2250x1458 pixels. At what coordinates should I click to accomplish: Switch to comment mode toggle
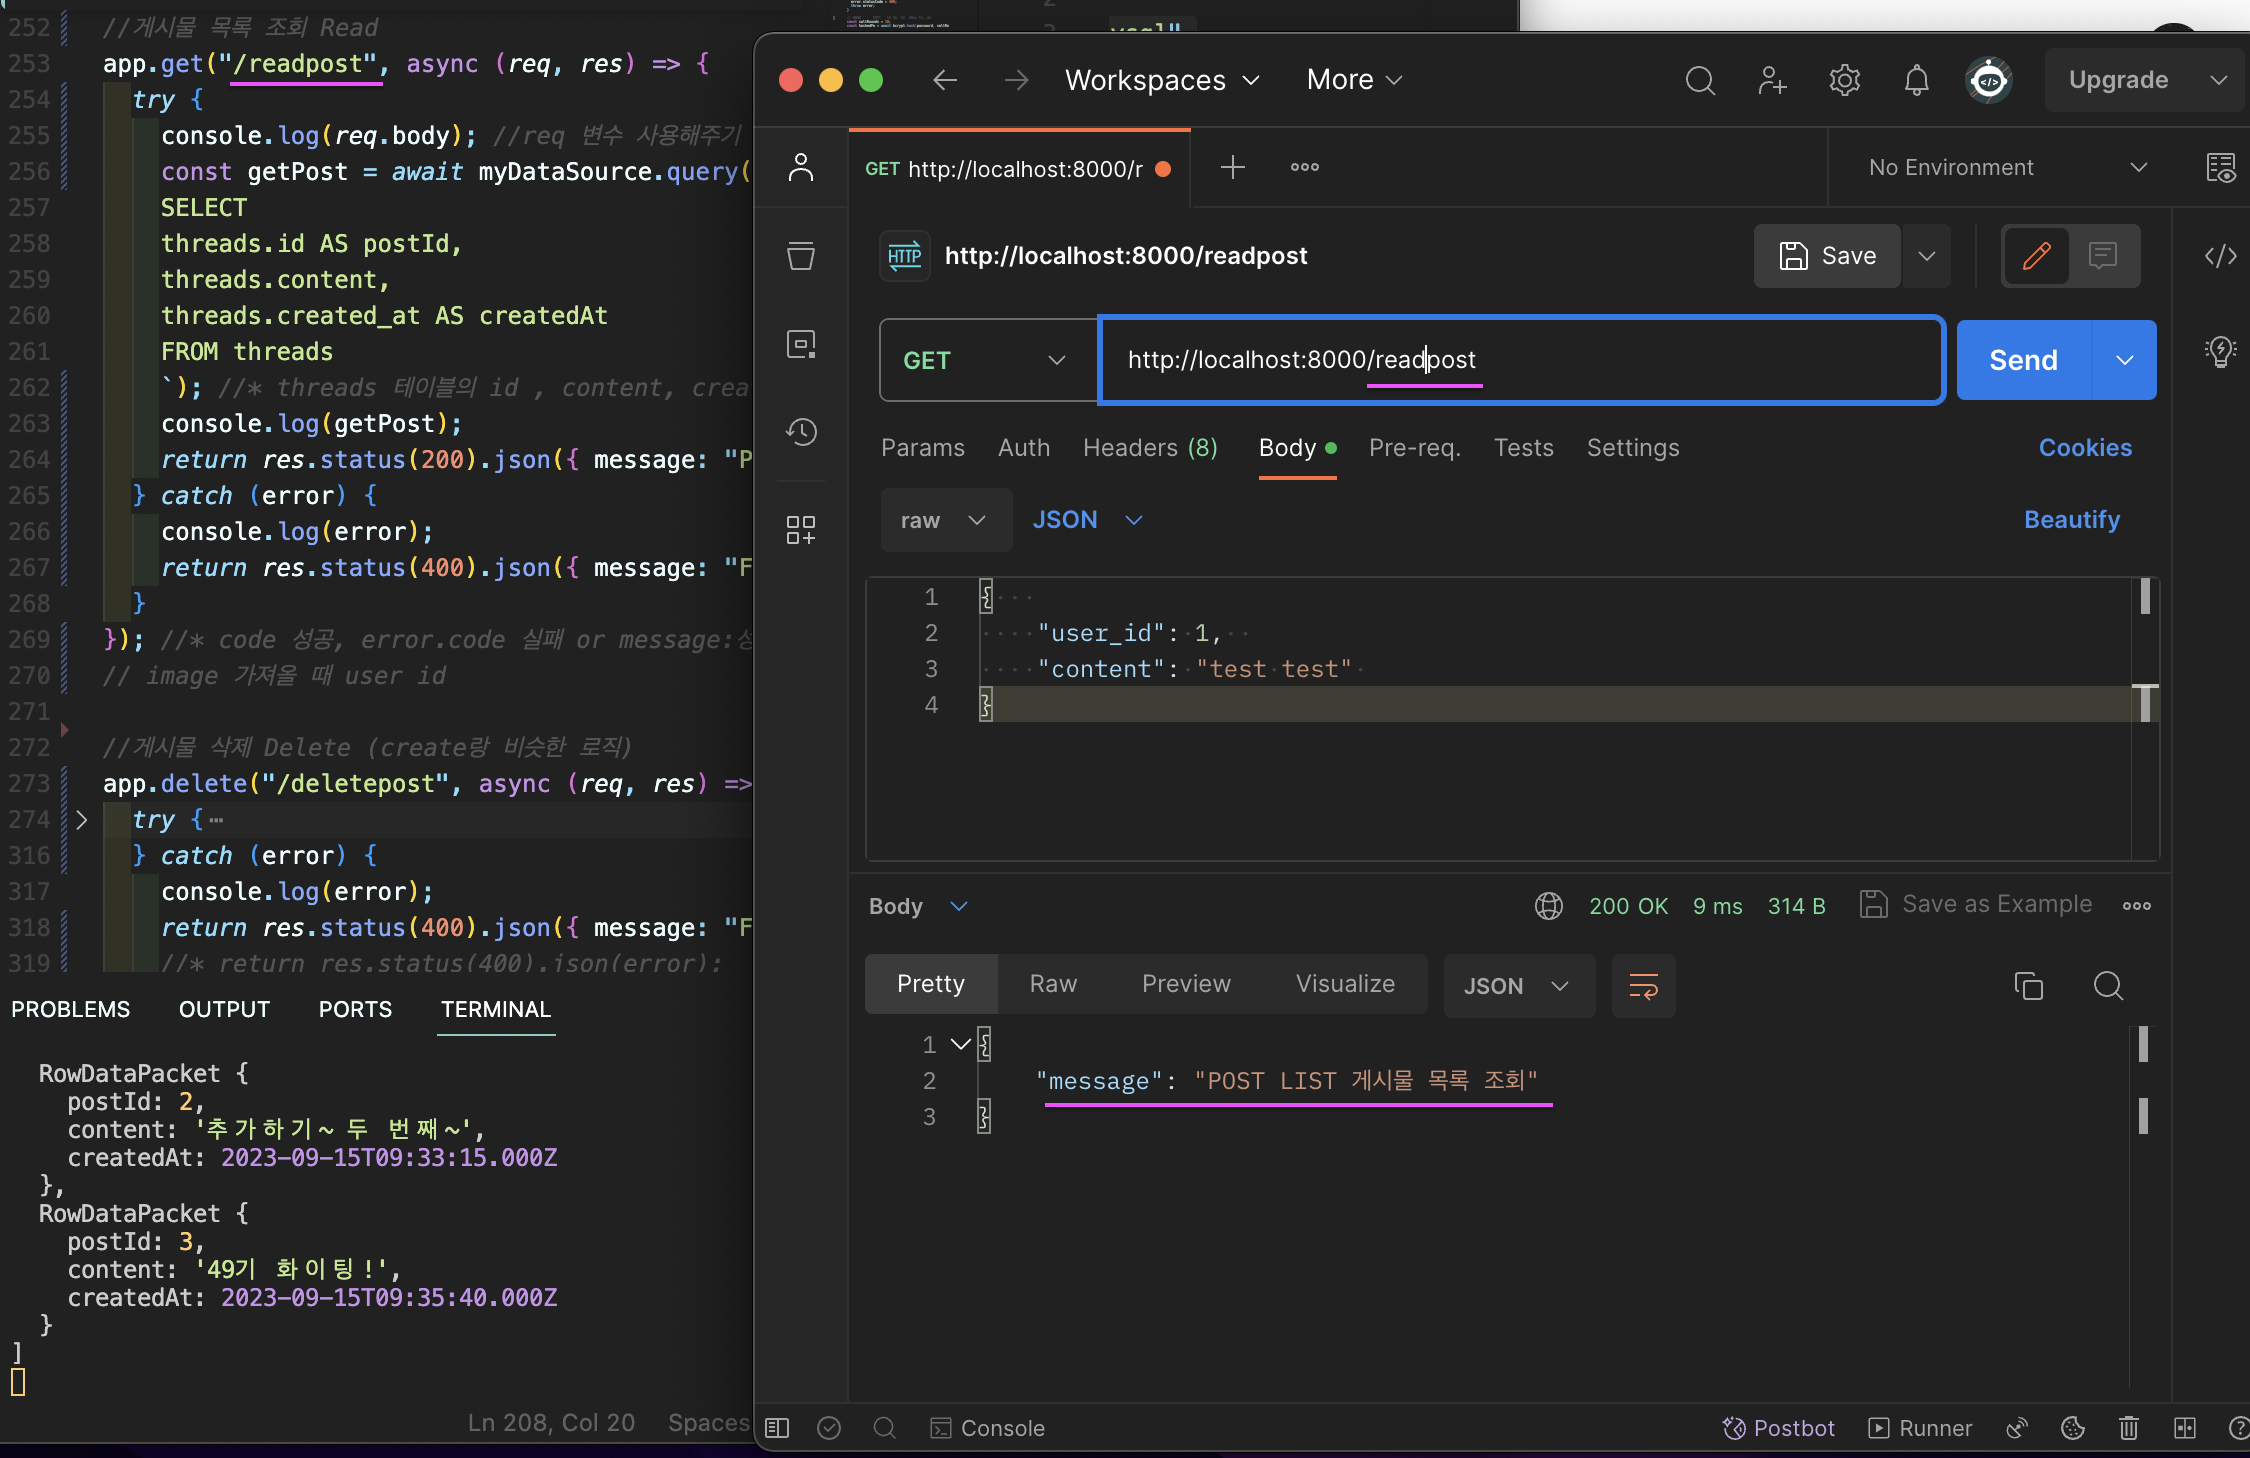point(2103,256)
